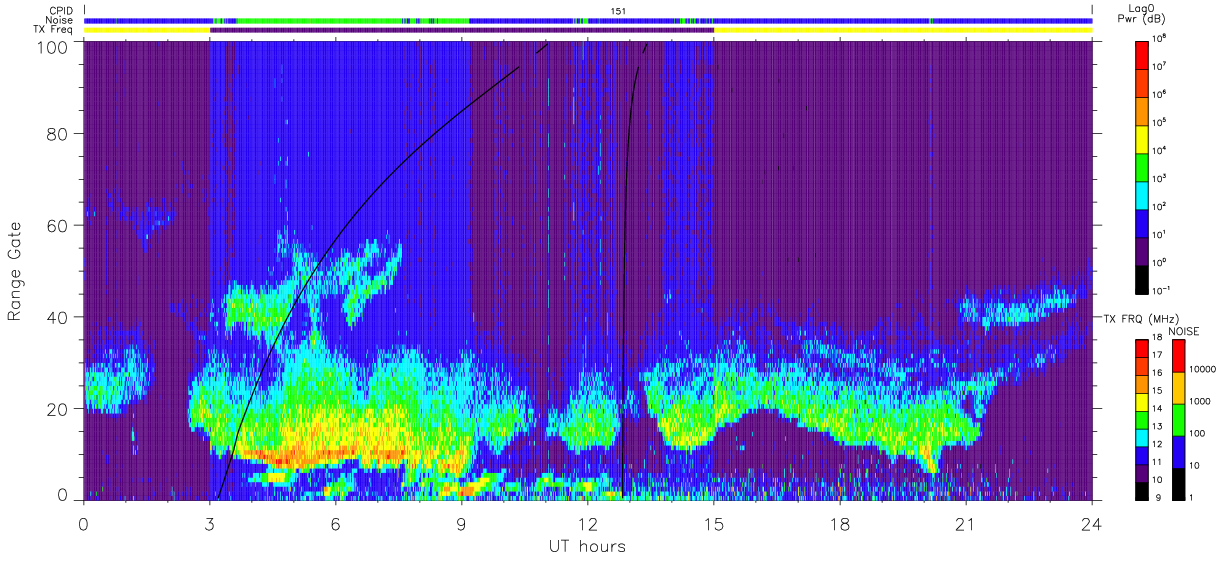This screenshot has height=567, width=1228.
Task: Click x-axis tick label '18'
Action: tap(839, 524)
